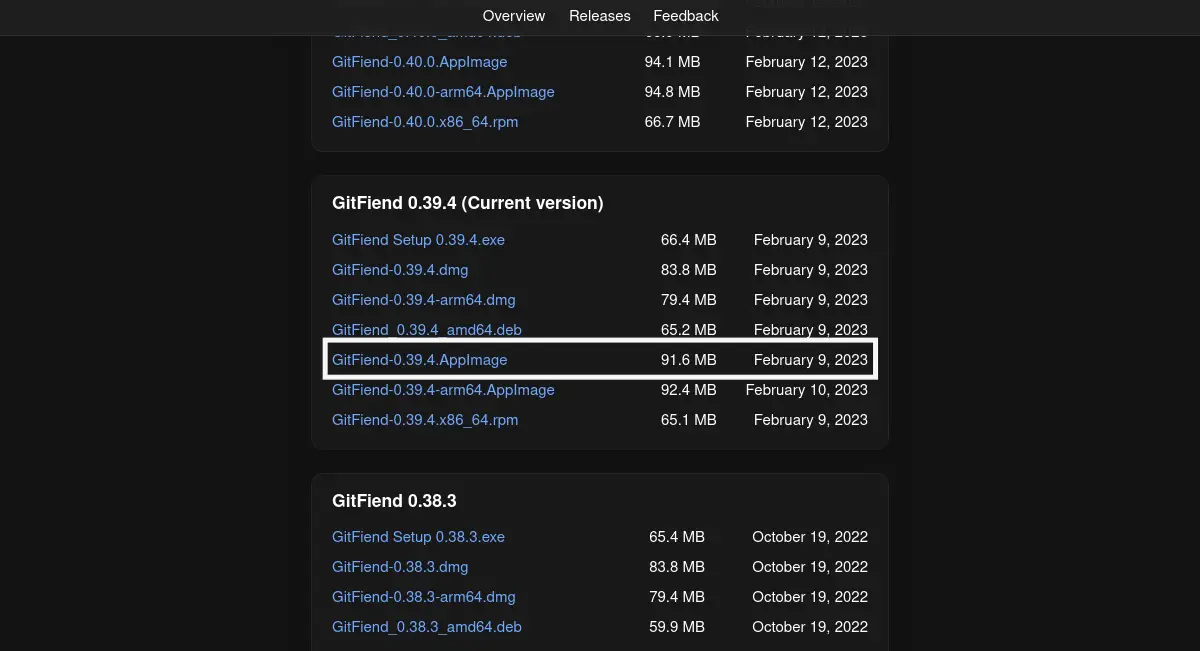Viewport: 1200px width, 651px height.
Task: Go to the Releases tab
Action: [600, 16]
